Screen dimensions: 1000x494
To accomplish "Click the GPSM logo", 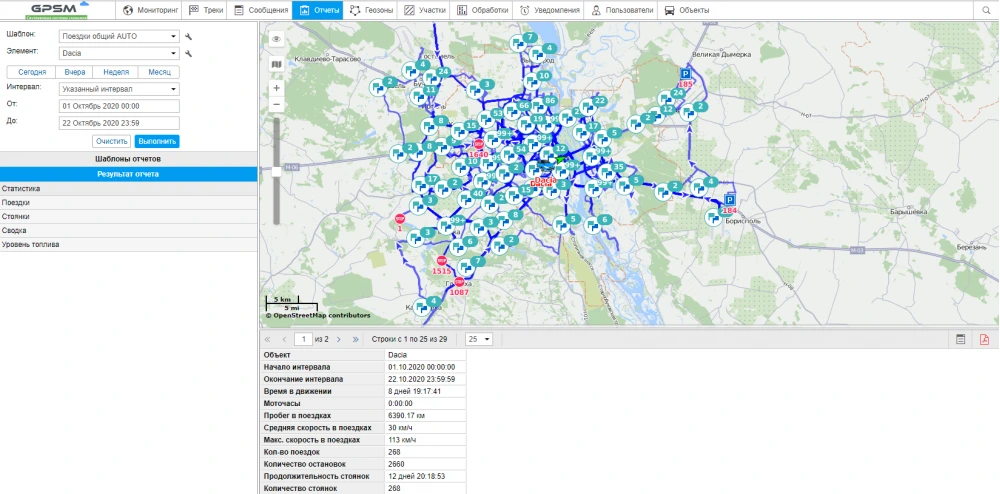I will point(57,10).
